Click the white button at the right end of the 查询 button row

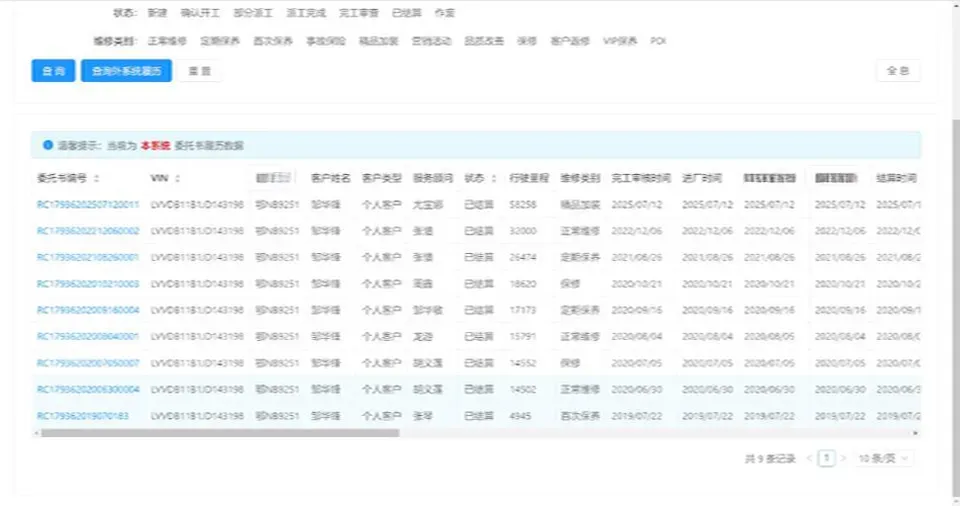pos(898,70)
